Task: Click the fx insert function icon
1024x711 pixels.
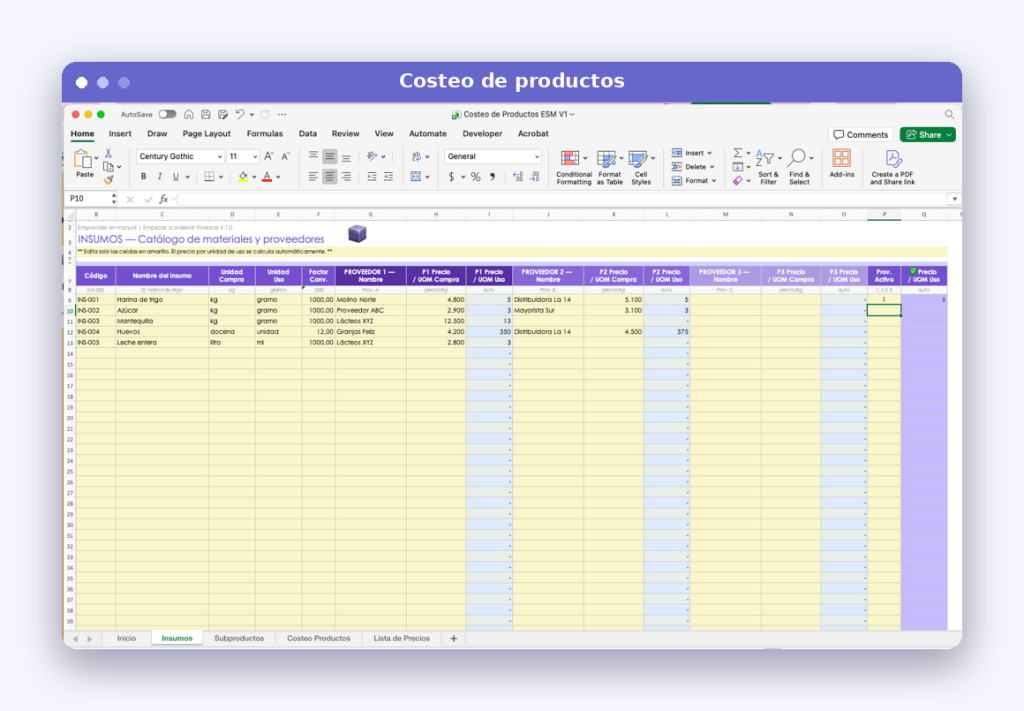Action: click(164, 199)
